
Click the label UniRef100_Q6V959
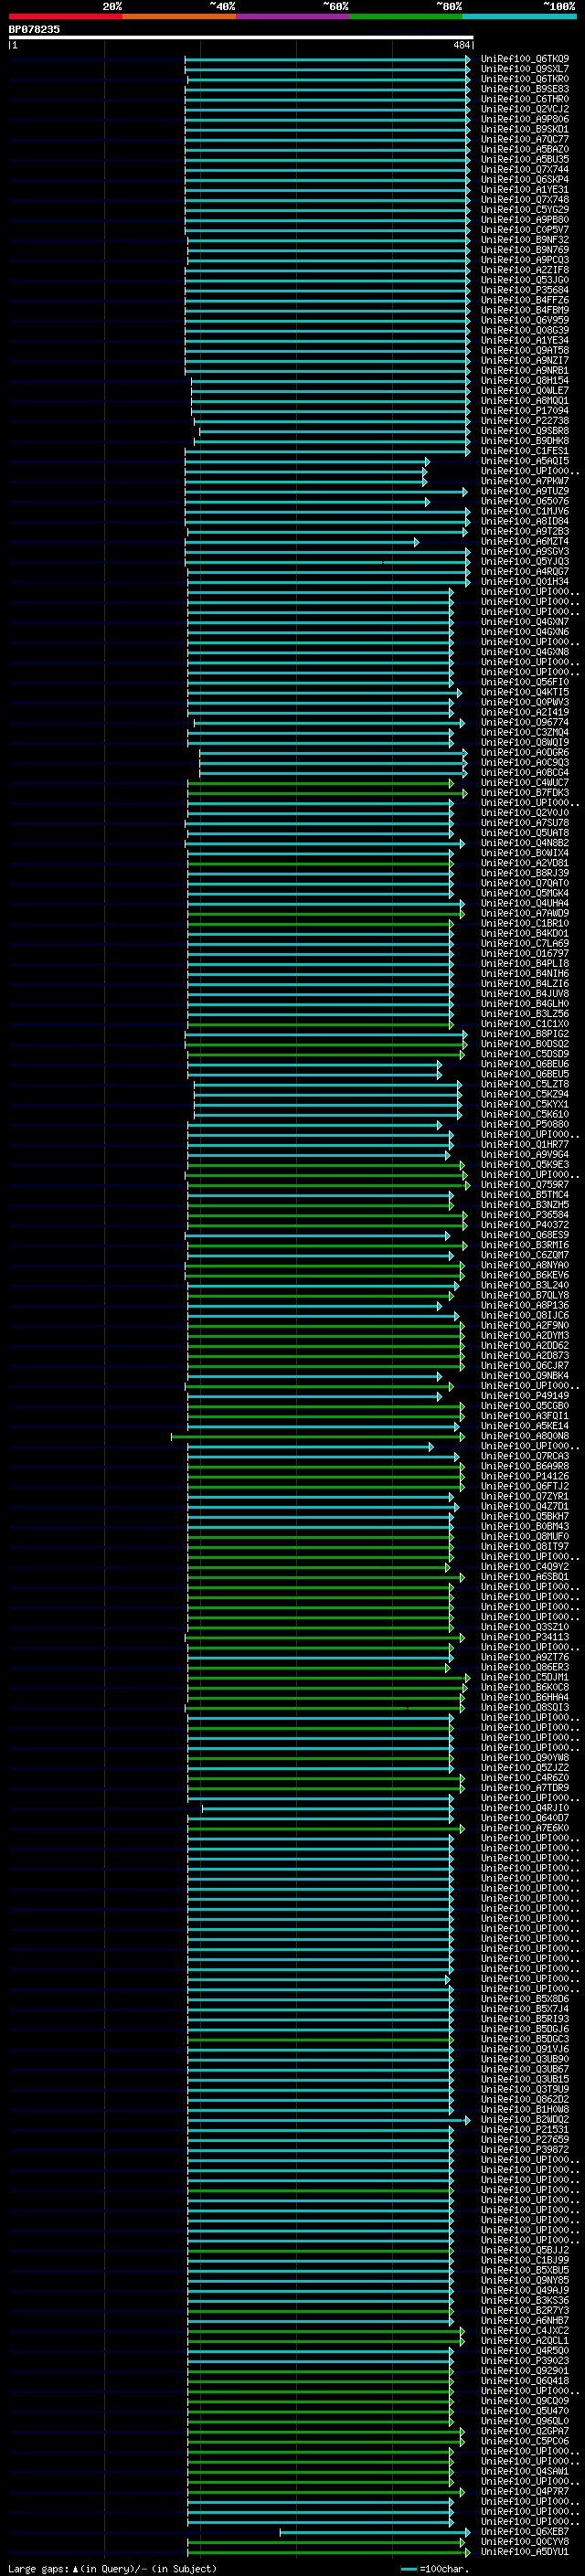click(x=525, y=320)
